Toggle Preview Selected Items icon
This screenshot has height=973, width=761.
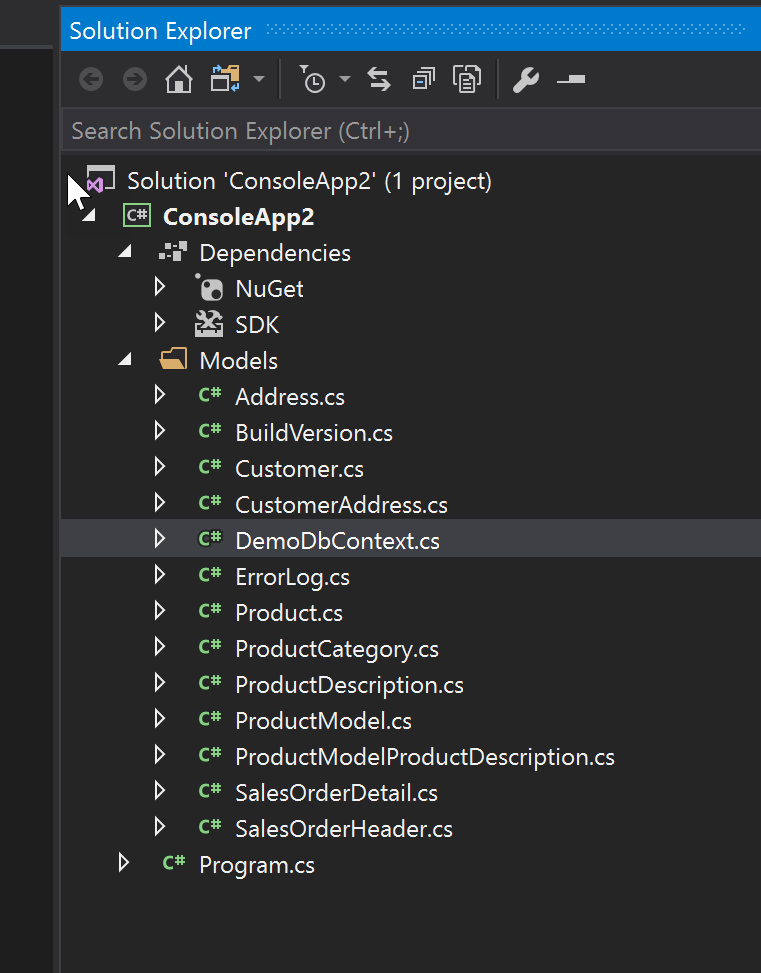coord(571,79)
